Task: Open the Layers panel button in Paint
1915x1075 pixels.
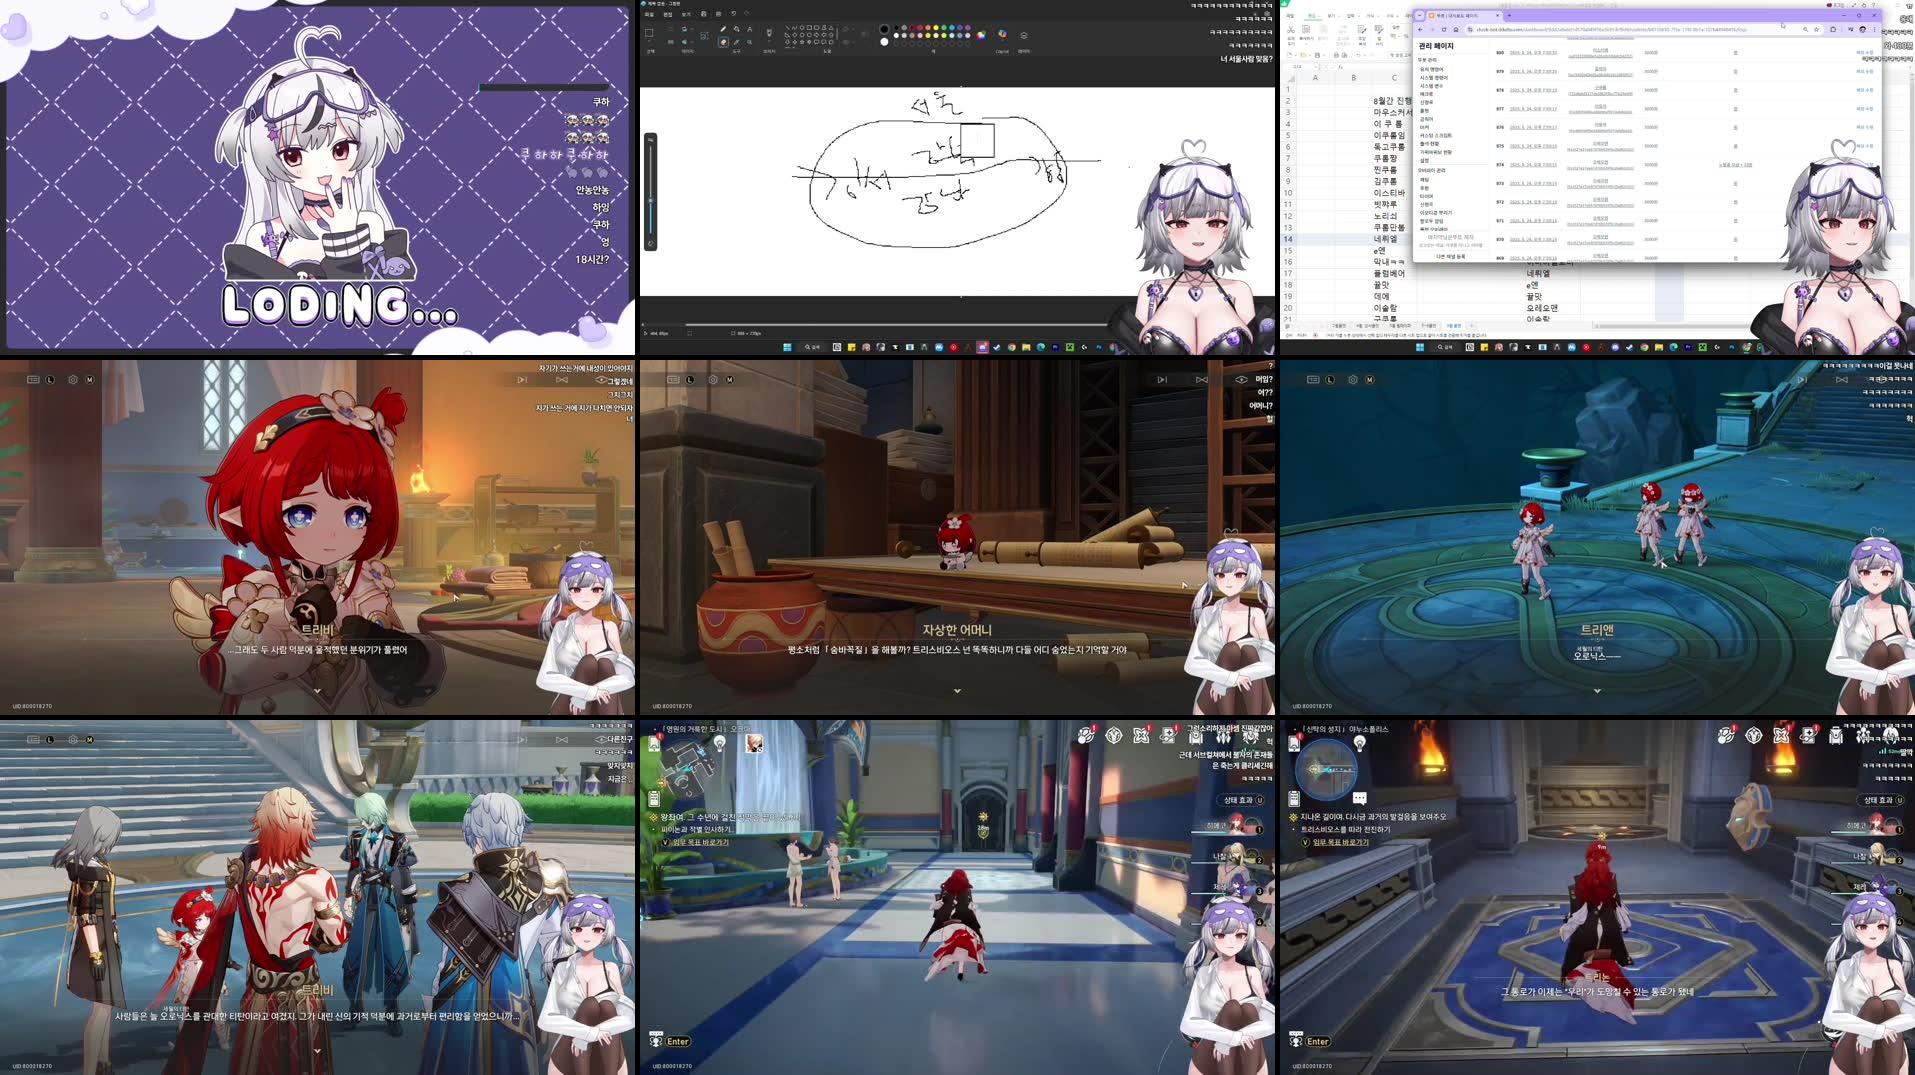Action: (x=1024, y=35)
